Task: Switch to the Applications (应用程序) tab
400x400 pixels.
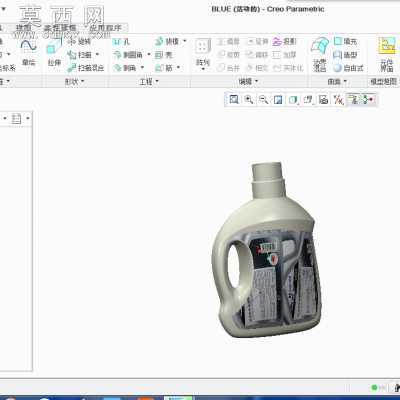Action: [x=106, y=28]
